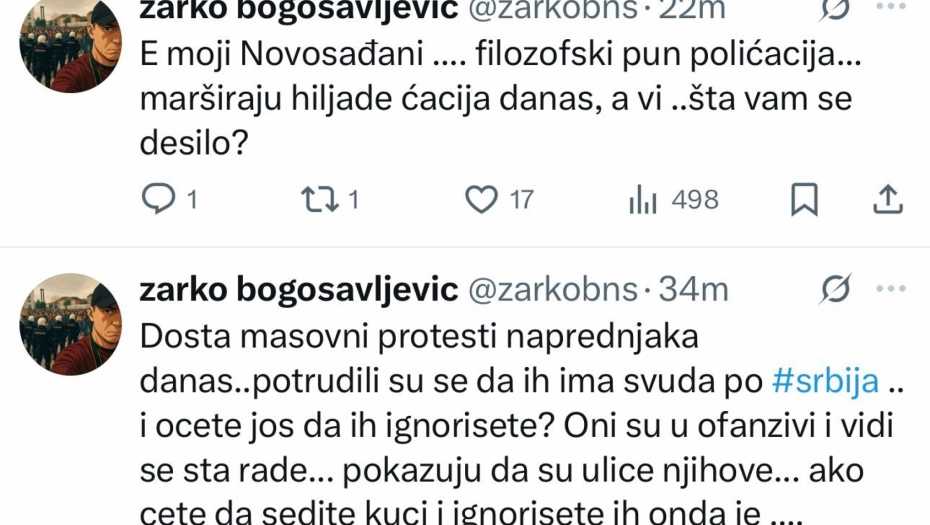
Task: Open the @zarkobns handle on the 22m tweet
Action: (552, 9)
